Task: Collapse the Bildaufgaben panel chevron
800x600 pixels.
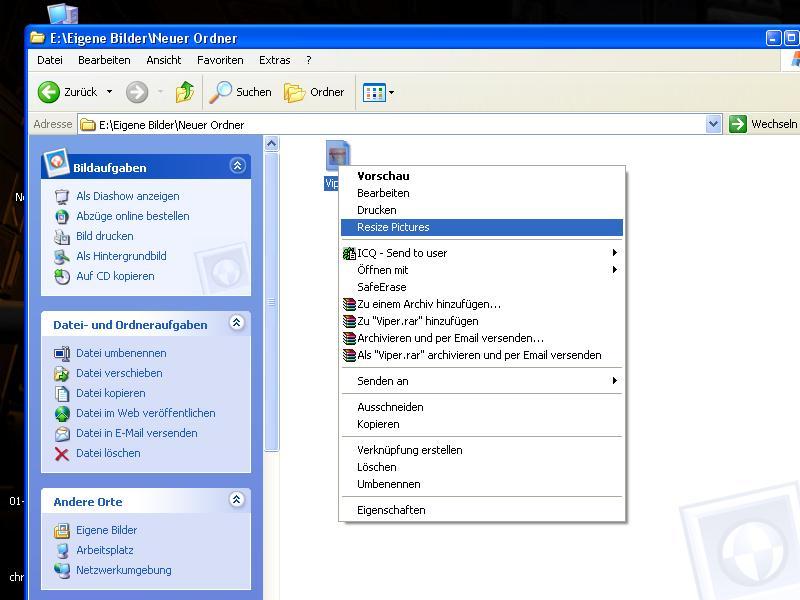Action: click(237, 166)
